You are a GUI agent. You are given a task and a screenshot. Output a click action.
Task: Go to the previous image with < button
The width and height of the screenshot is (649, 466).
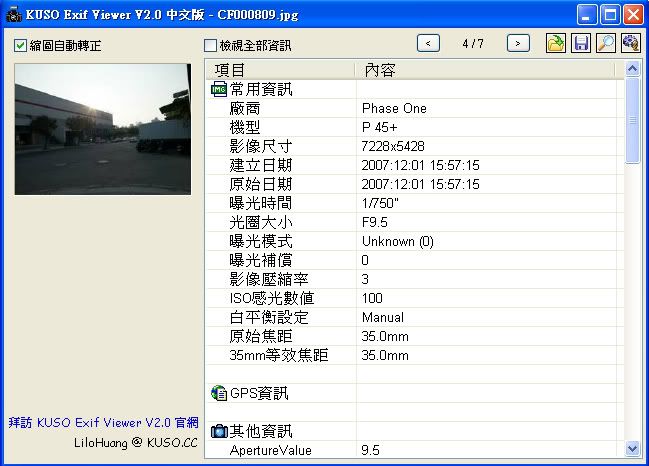click(x=428, y=43)
